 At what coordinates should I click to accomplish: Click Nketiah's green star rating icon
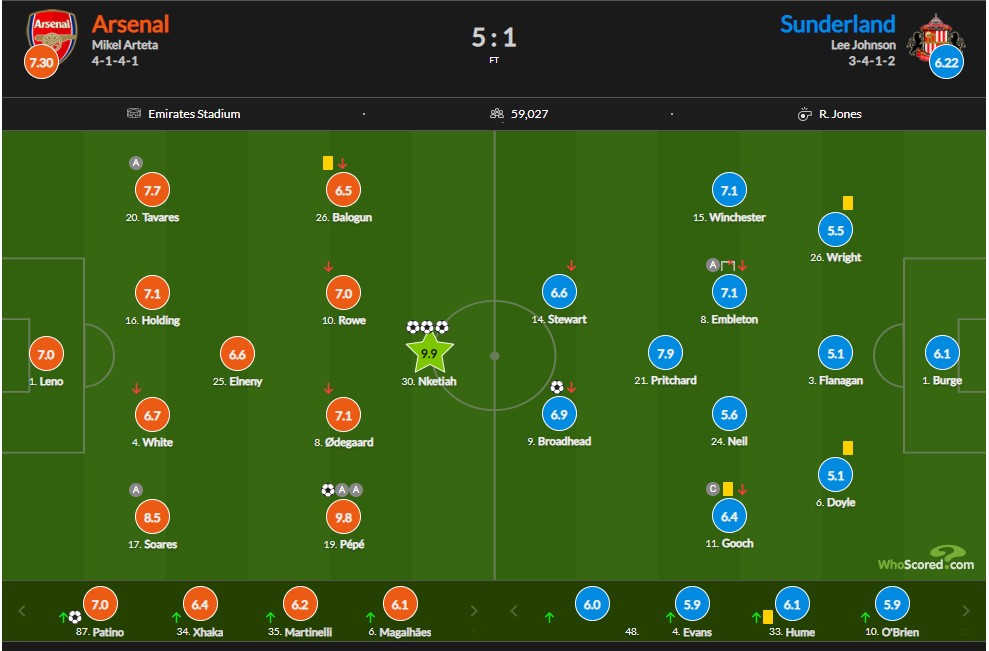coord(429,354)
